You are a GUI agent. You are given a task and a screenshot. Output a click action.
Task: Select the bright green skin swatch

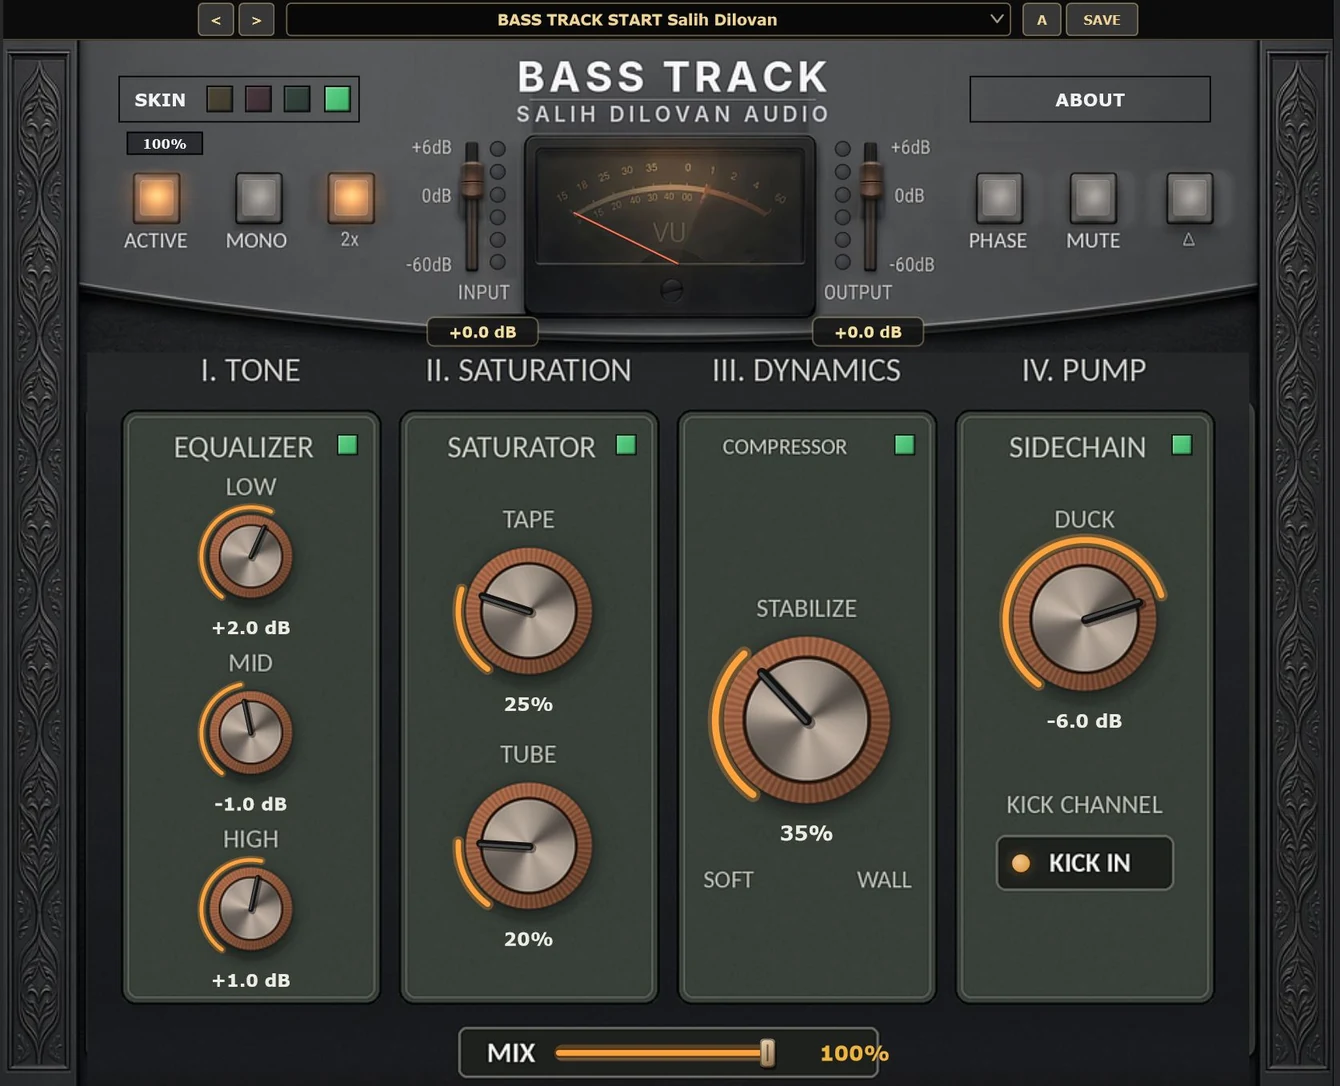[337, 98]
